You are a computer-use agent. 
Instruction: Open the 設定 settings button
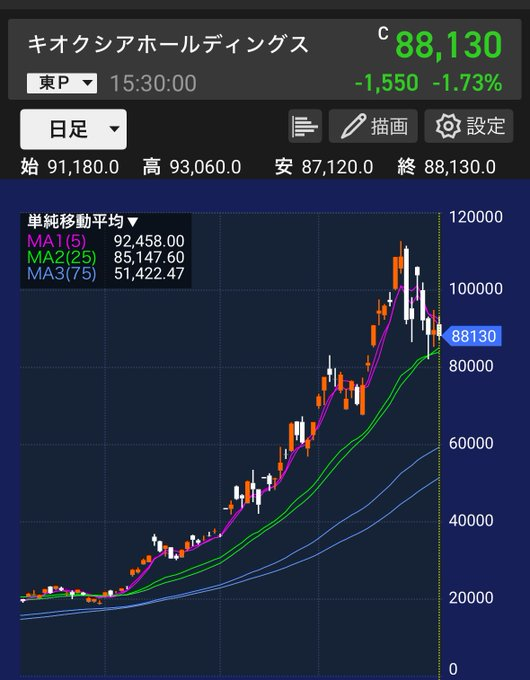(x=469, y=126)
